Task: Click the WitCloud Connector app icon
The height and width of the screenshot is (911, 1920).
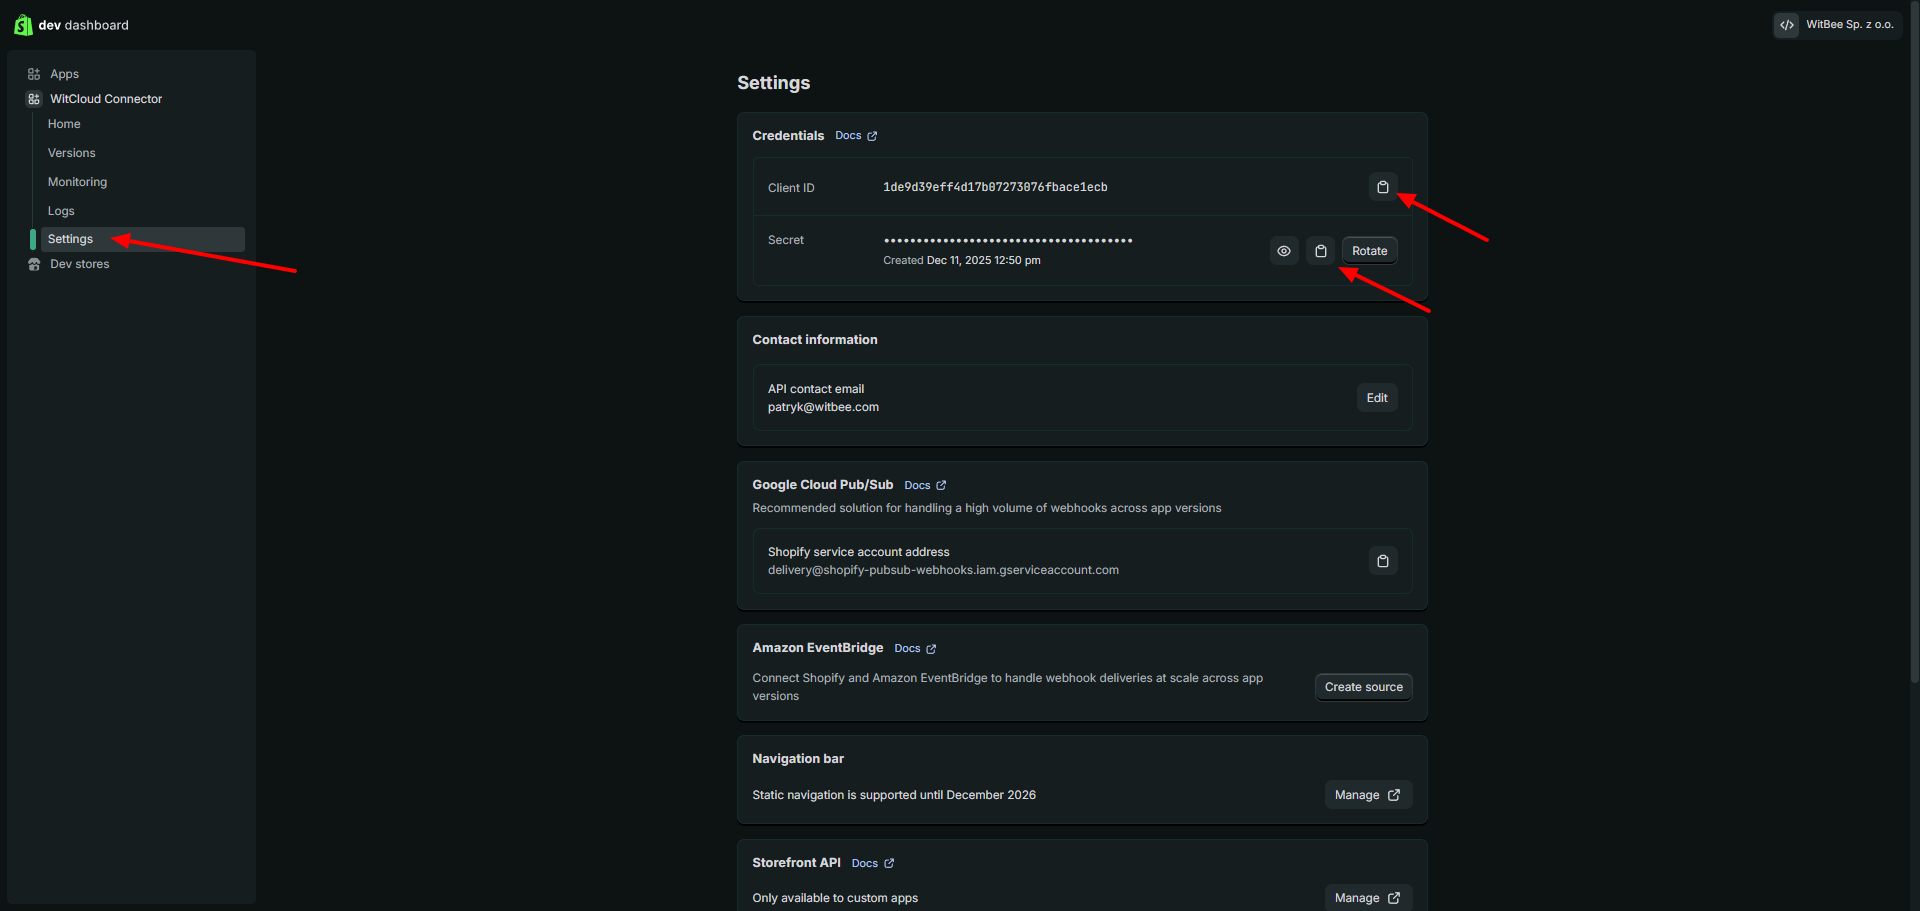Action: (x=34, y=99)
